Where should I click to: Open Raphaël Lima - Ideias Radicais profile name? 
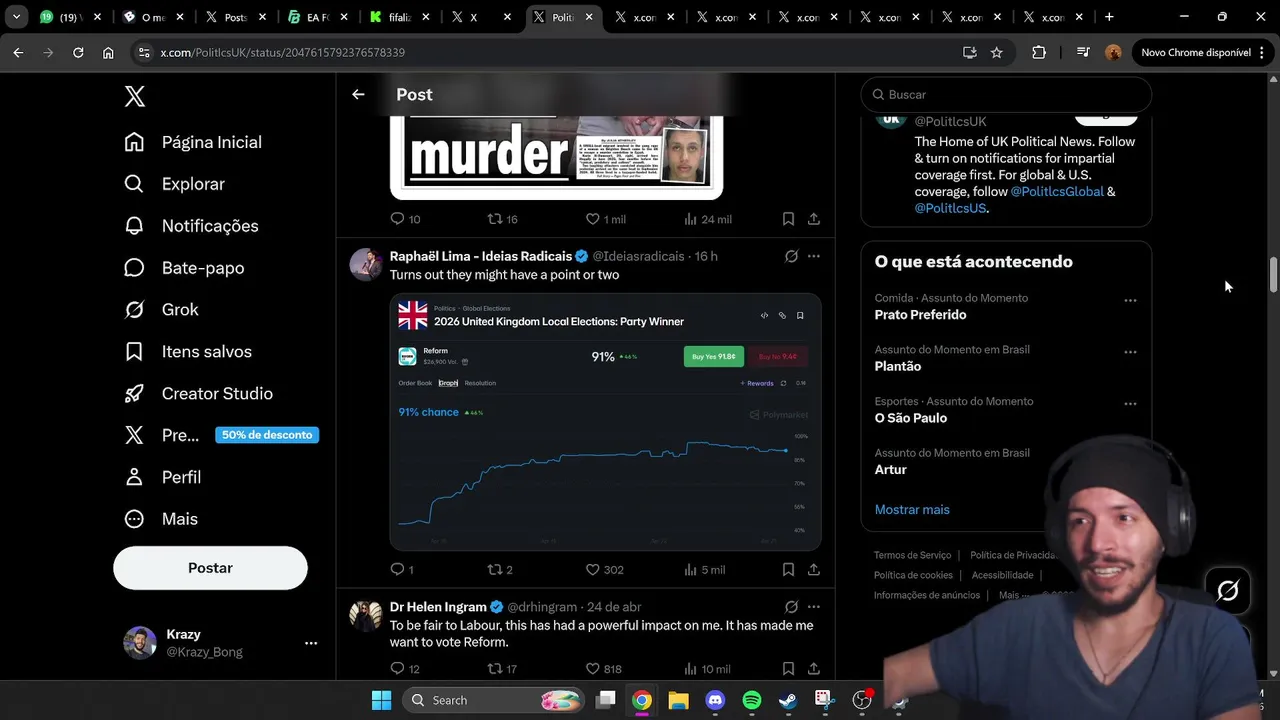coord(481,256)
